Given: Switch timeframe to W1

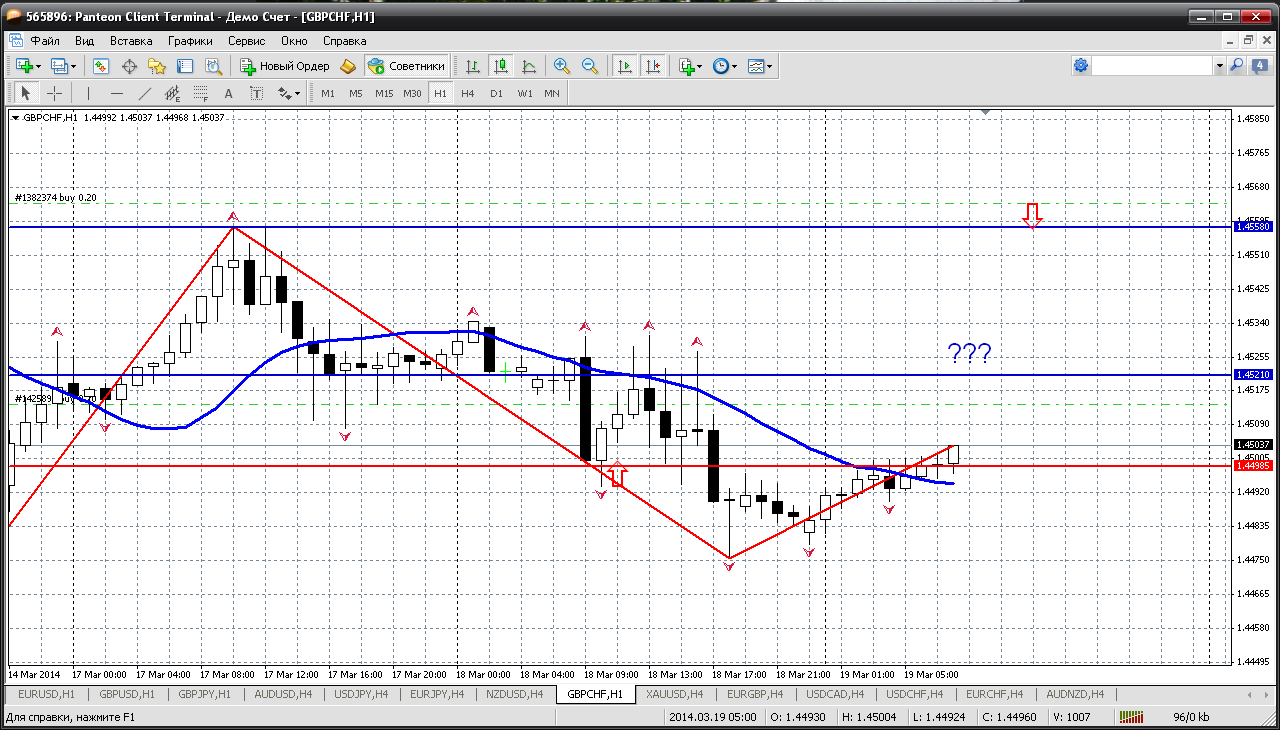Looking at the screenshot, I should (x=525, y=93).
